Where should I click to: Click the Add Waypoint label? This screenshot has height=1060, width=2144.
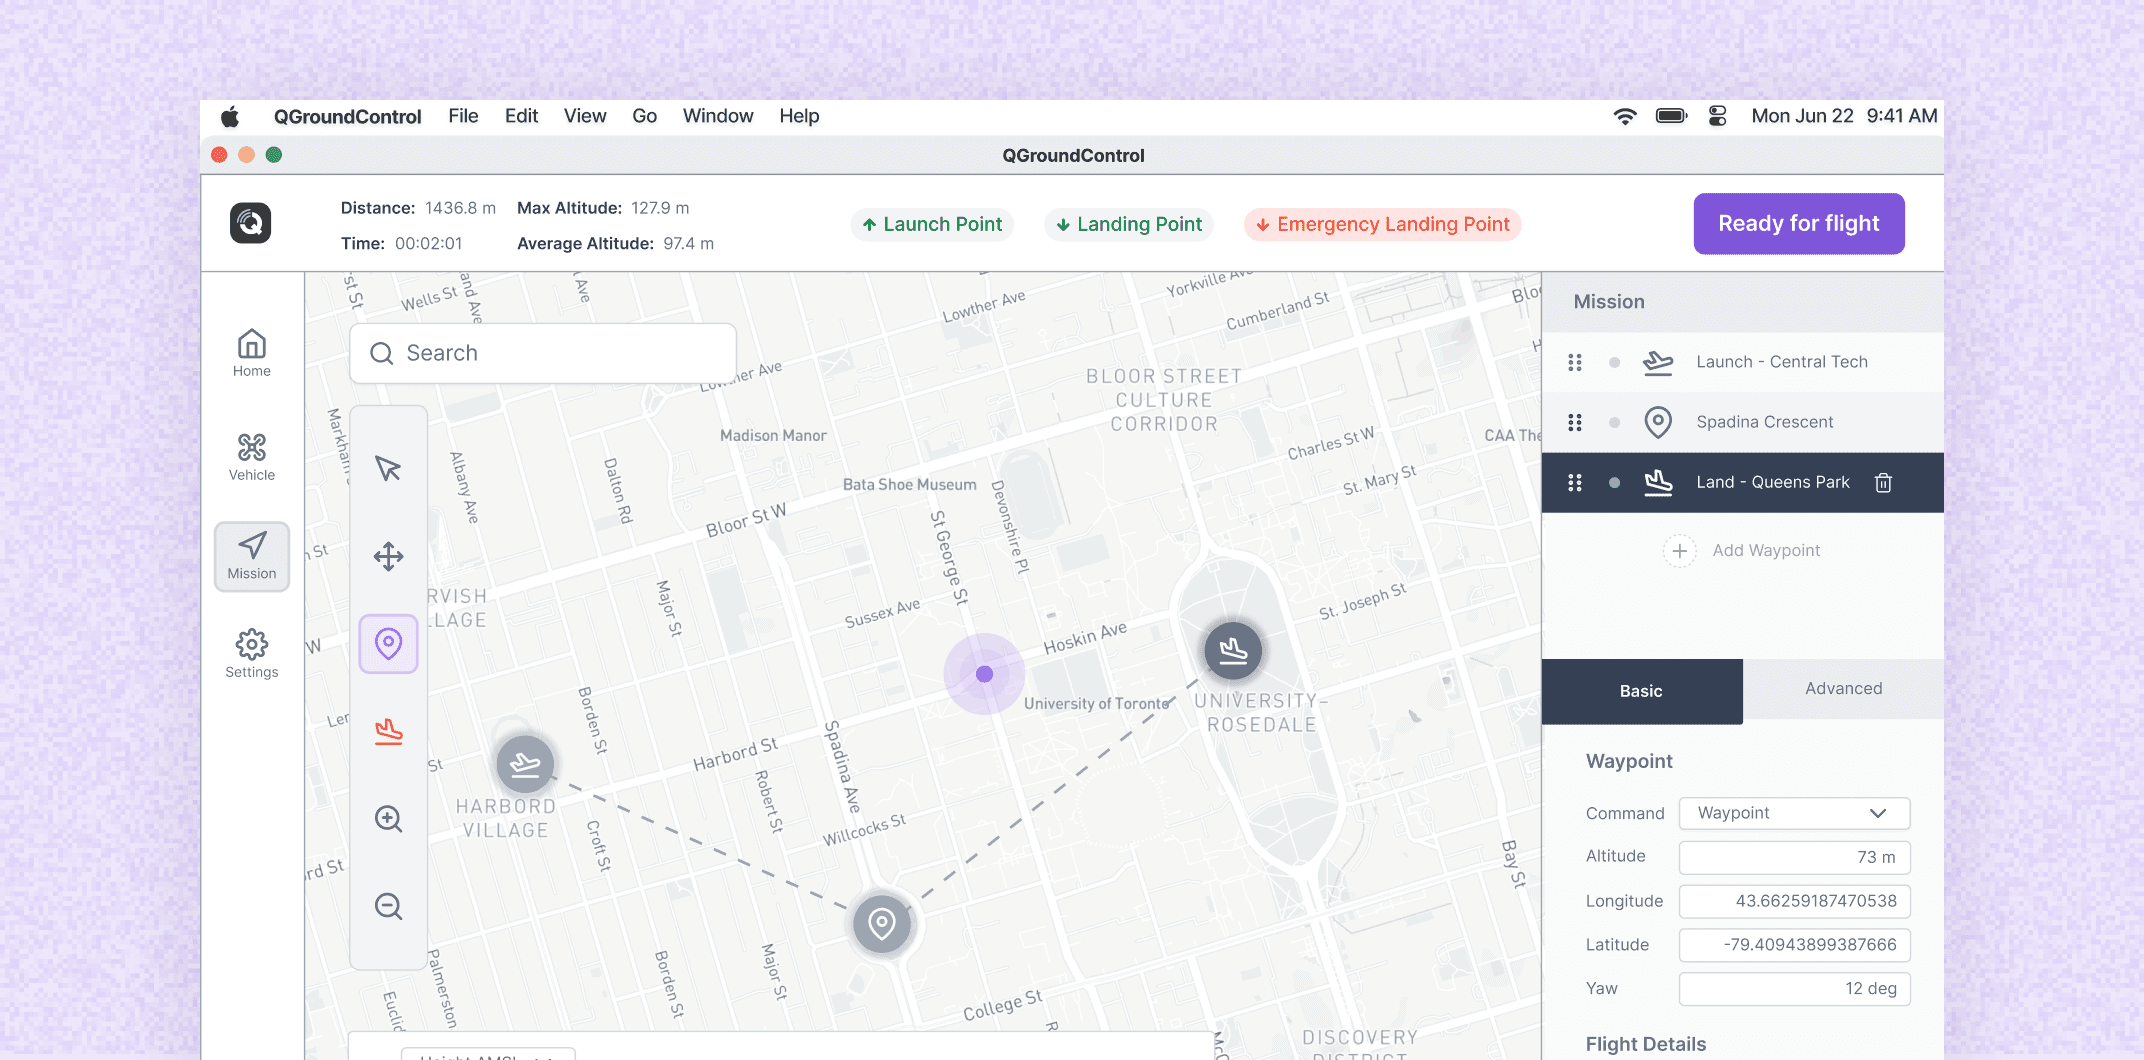pyautogui.click(x=1766, y=551)
